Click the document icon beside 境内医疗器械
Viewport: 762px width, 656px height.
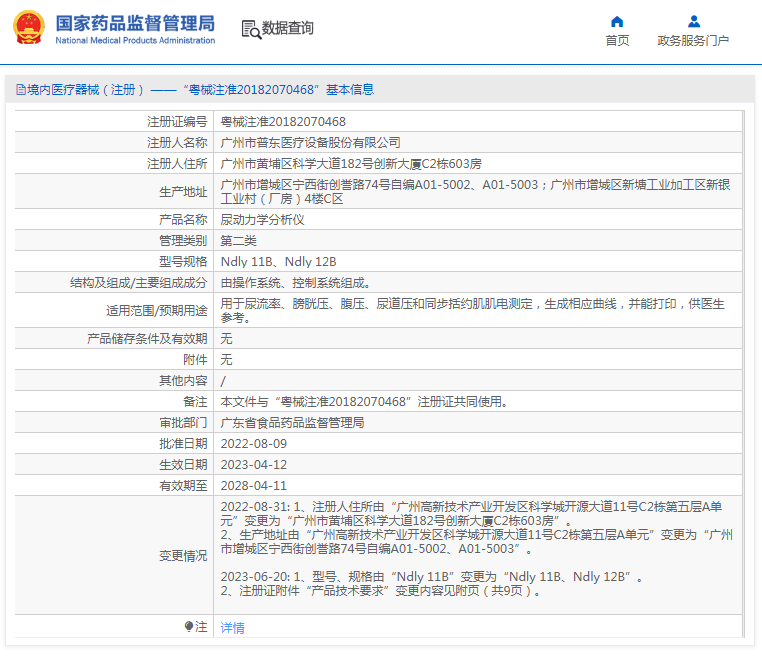tap(21, 89)
